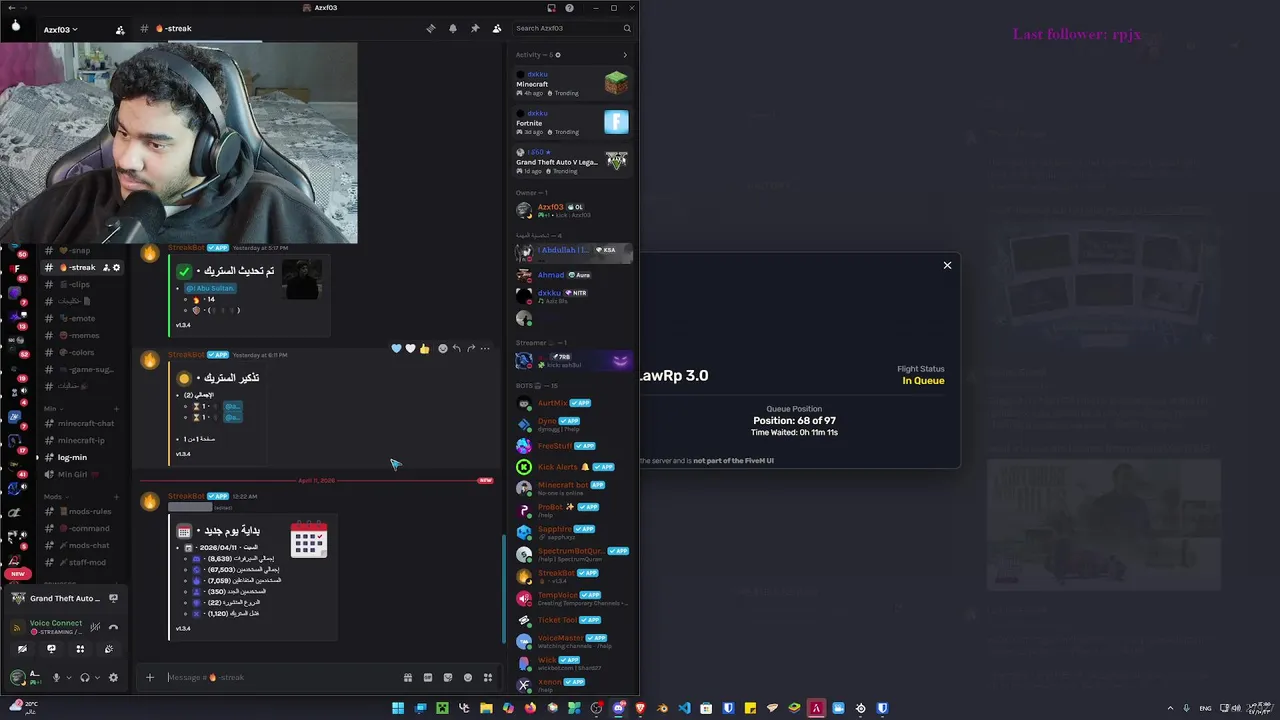The width and height of the screenshot is (1280, 720).
Task: Select member Azxf03 in member list
Action: 572,210
